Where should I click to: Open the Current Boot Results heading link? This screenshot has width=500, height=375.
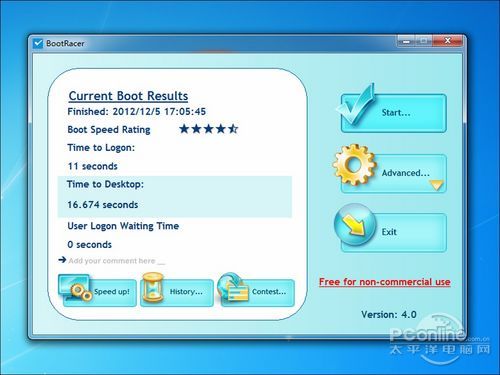pos(128,96)
